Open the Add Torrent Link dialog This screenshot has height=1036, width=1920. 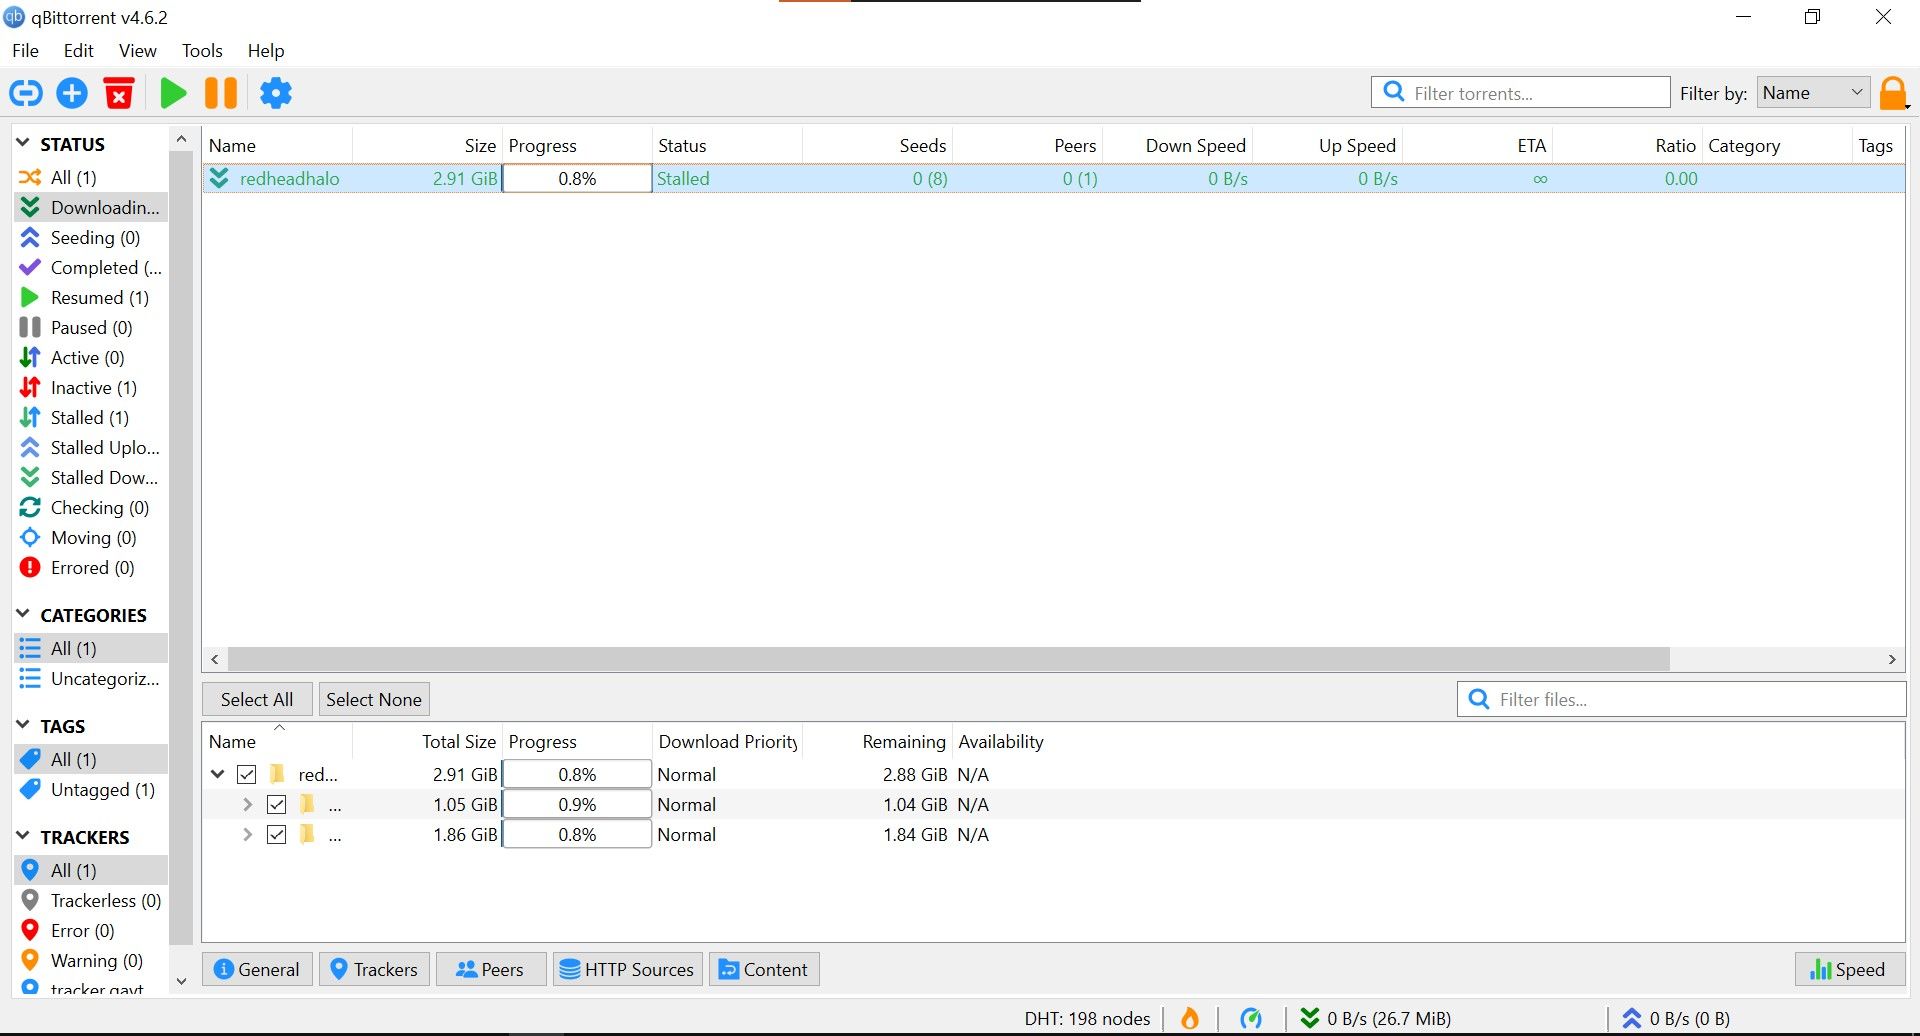coord(25,92)
